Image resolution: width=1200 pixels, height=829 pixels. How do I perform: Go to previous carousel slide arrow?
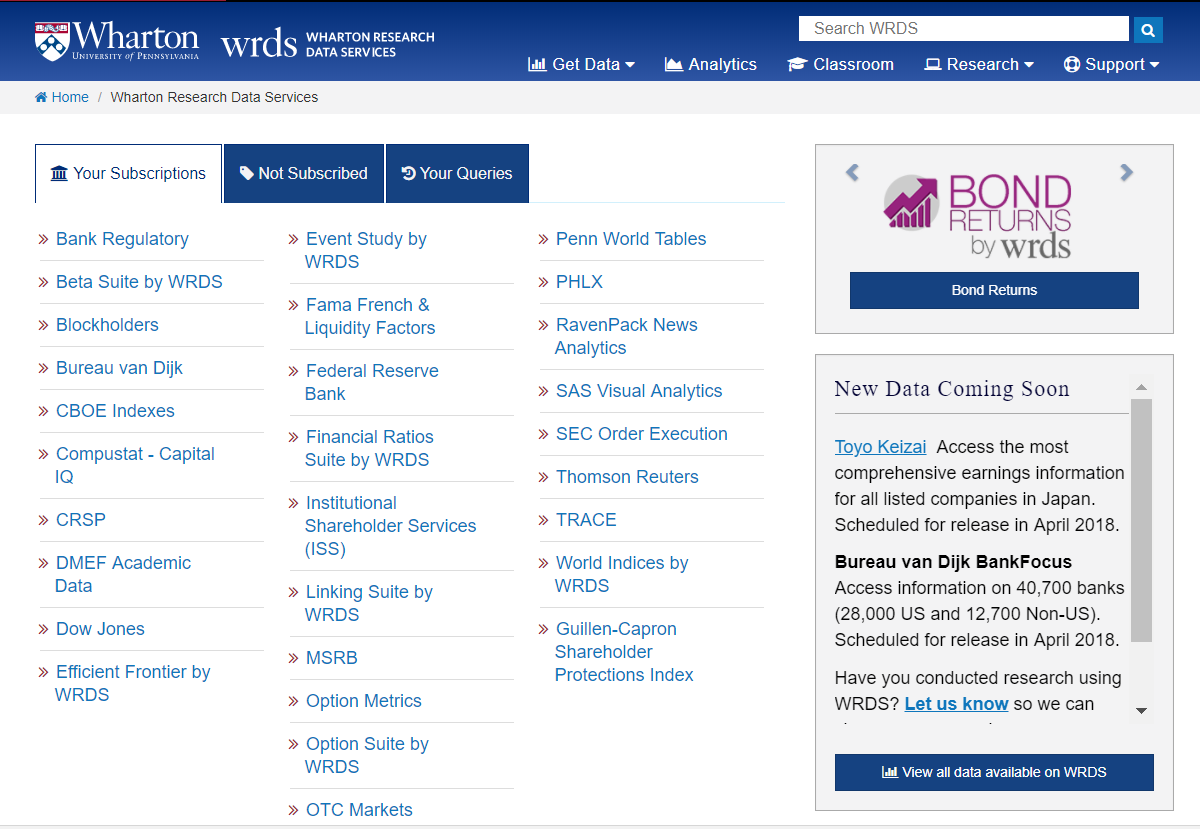[852, 172]
